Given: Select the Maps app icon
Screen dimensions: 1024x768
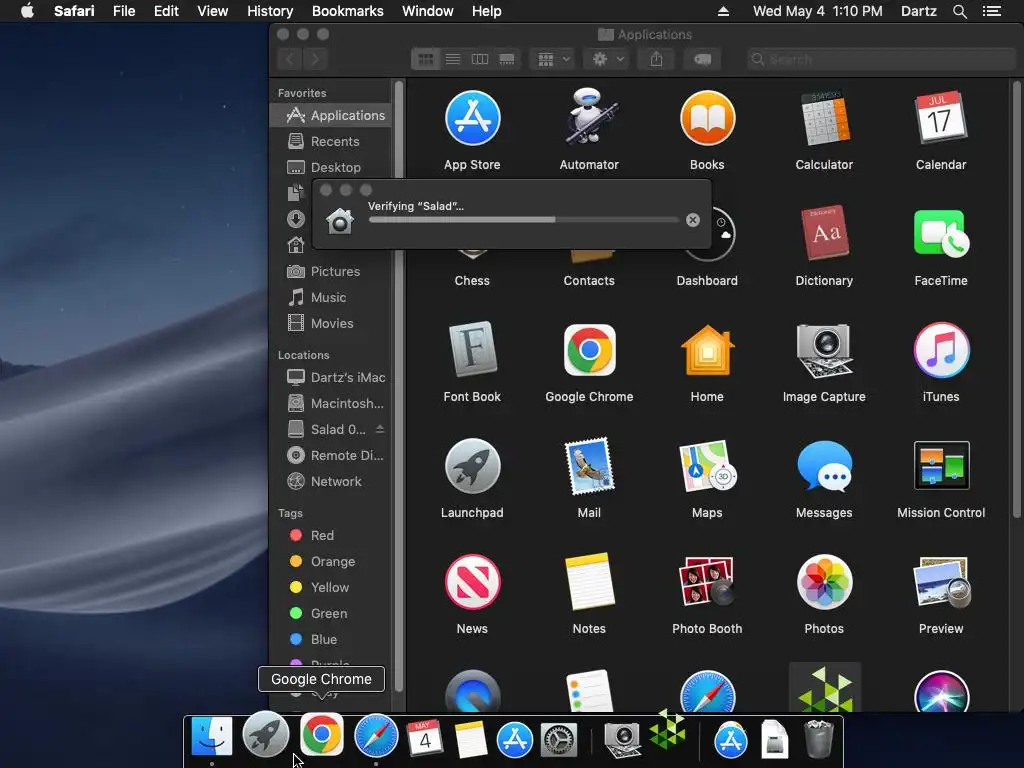Looking at the screenshot, I should coord(707,466).
